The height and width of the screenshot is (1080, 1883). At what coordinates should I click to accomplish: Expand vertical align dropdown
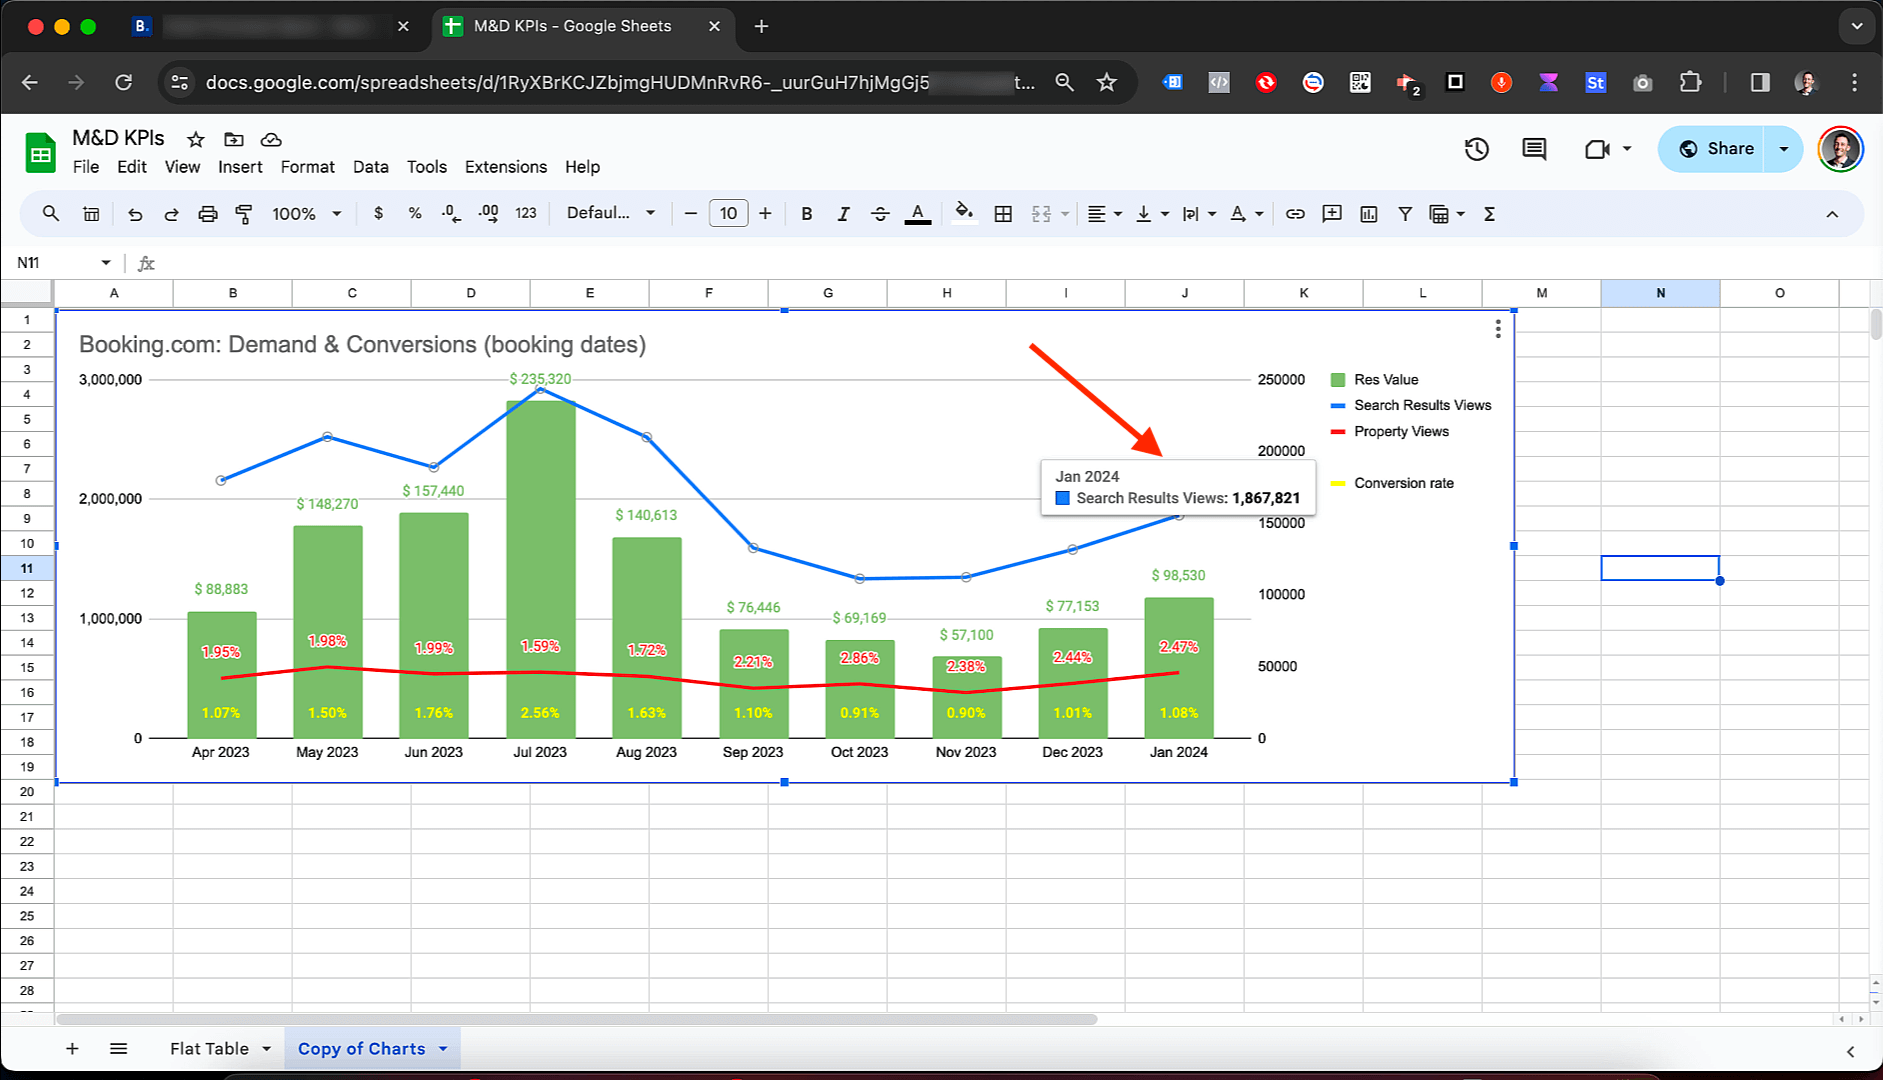tap(1165, 214)
